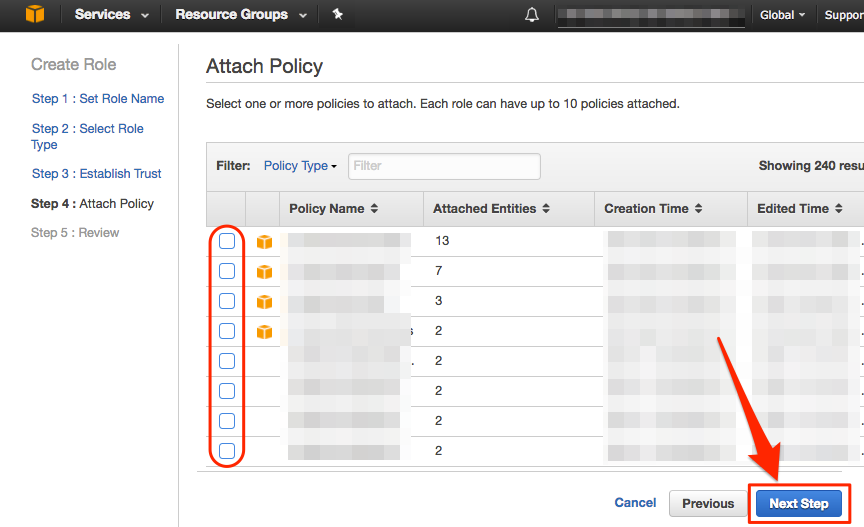Viewport: 864px width, 527px height.
Task: Open the Policy Type filter dropdown
Action: pyautogui.click(x=300, y=166)
